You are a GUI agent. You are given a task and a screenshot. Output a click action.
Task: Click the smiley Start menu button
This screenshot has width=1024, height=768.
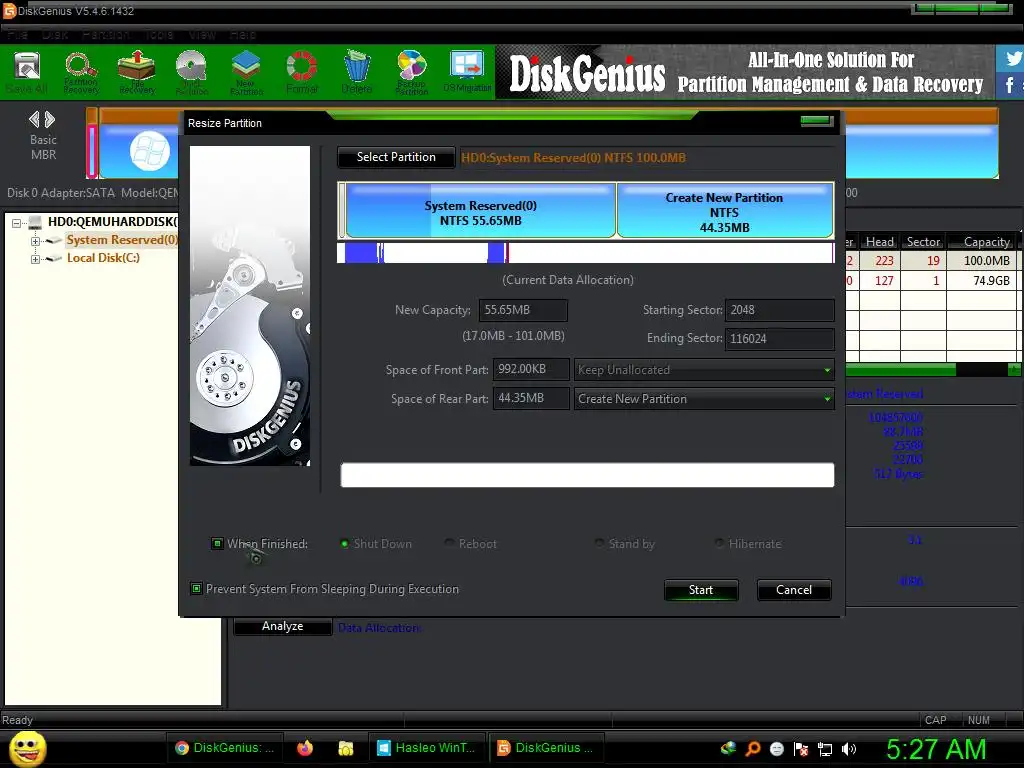[27, 748]
